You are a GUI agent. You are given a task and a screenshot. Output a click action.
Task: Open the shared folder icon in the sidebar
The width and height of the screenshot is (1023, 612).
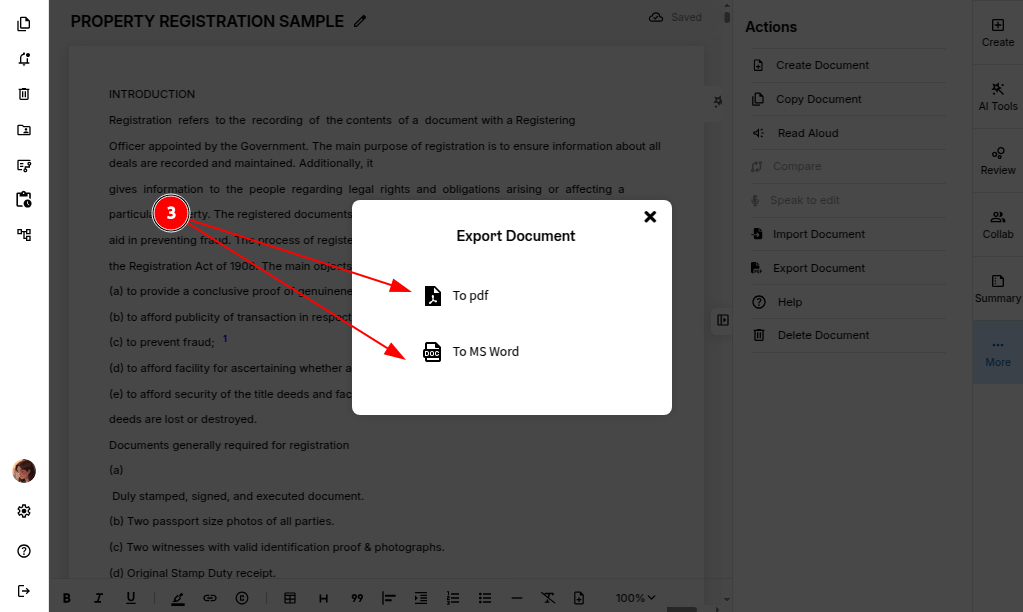[x=24, y=130]
